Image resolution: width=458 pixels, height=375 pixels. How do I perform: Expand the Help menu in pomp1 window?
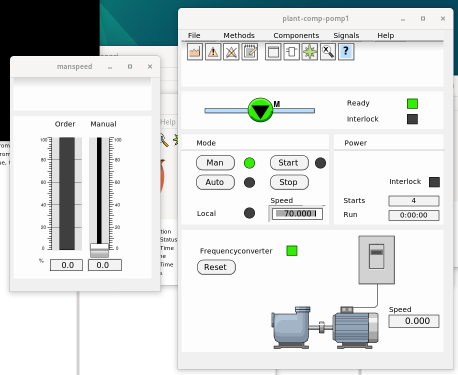[x=386, y=35]
